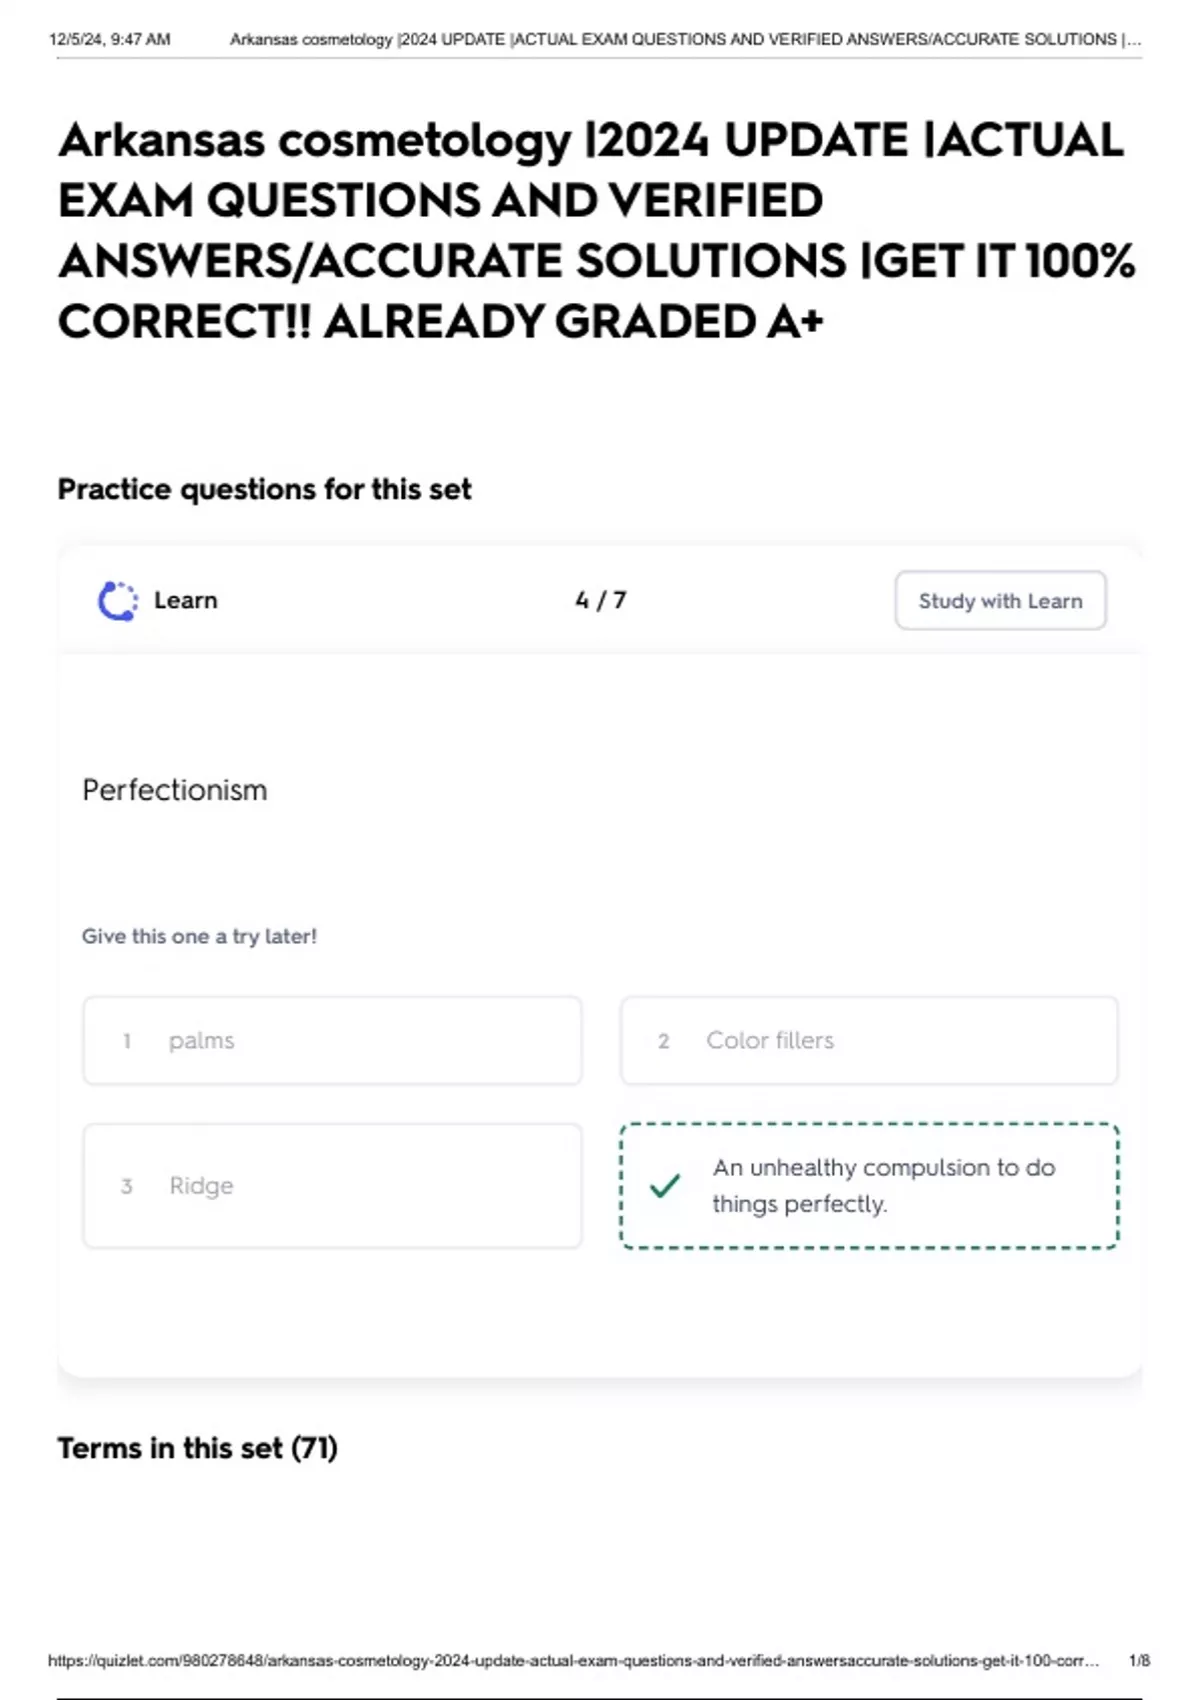Click the Learn spinner logo icon
Screen dimensions: 1200x1700
click(118, 601)
